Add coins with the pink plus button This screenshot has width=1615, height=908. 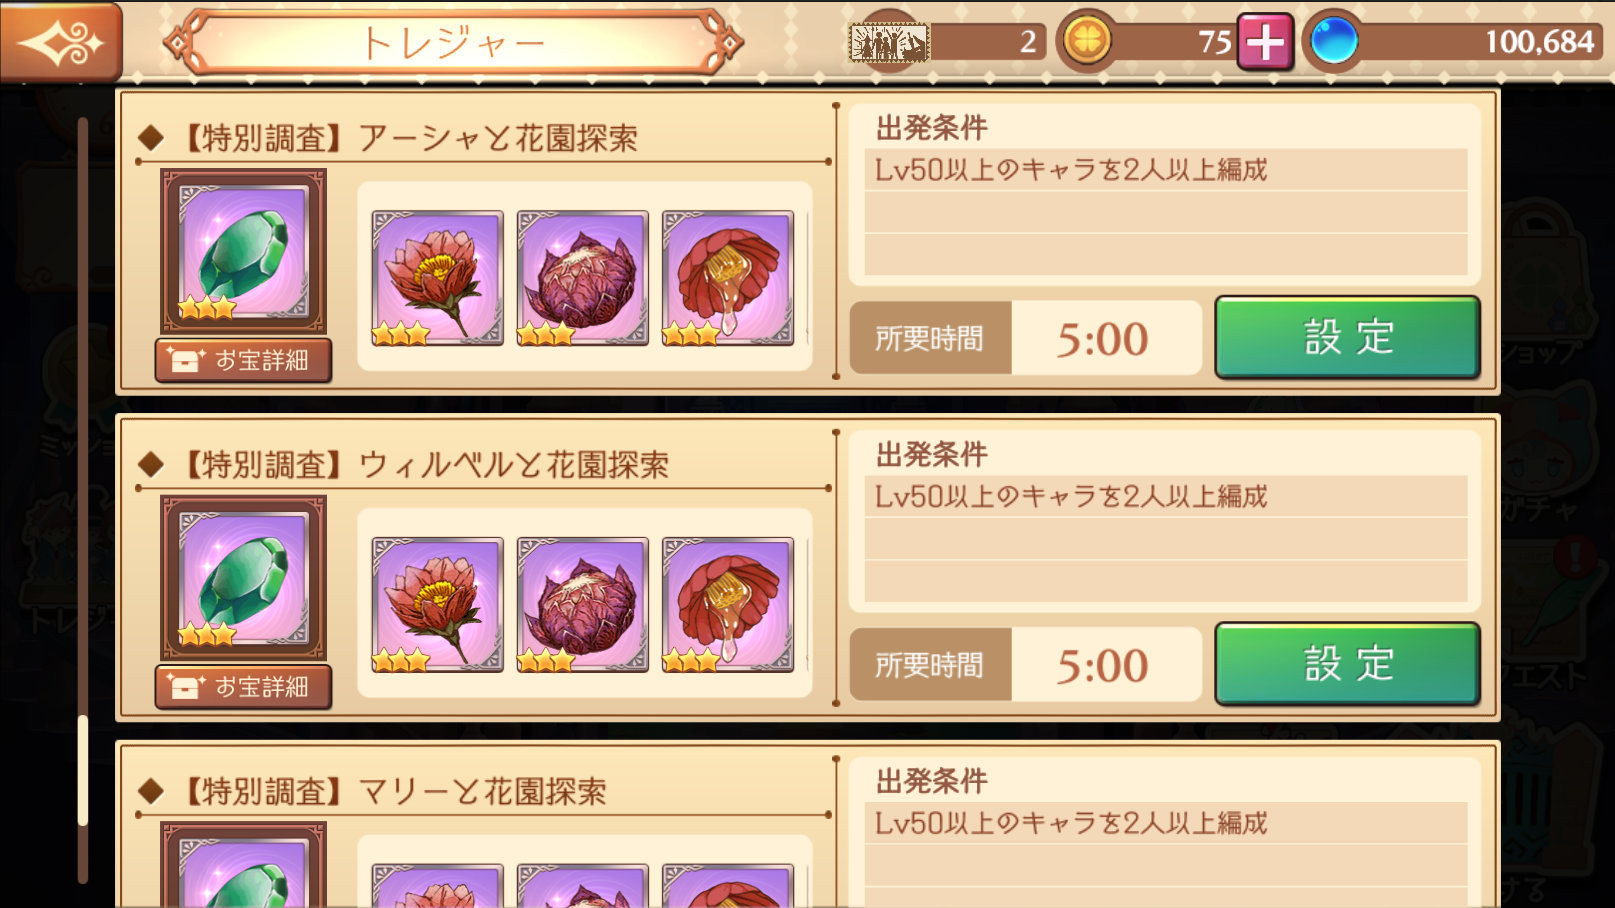tap(1265, 42)
